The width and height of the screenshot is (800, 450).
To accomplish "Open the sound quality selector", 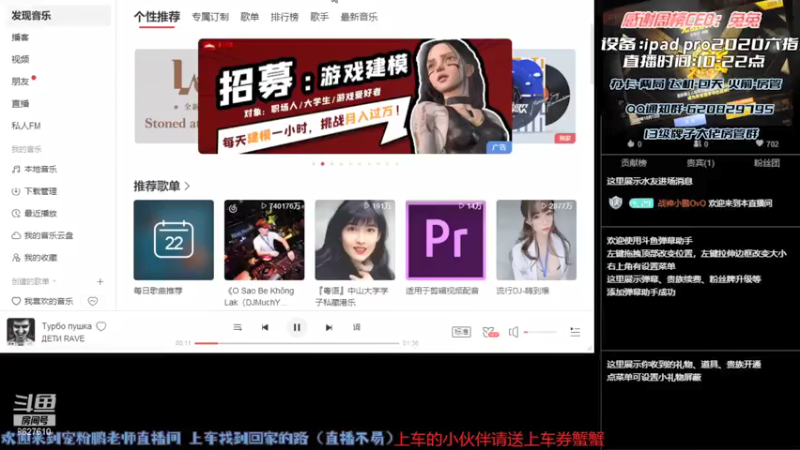I will (461, 332).
